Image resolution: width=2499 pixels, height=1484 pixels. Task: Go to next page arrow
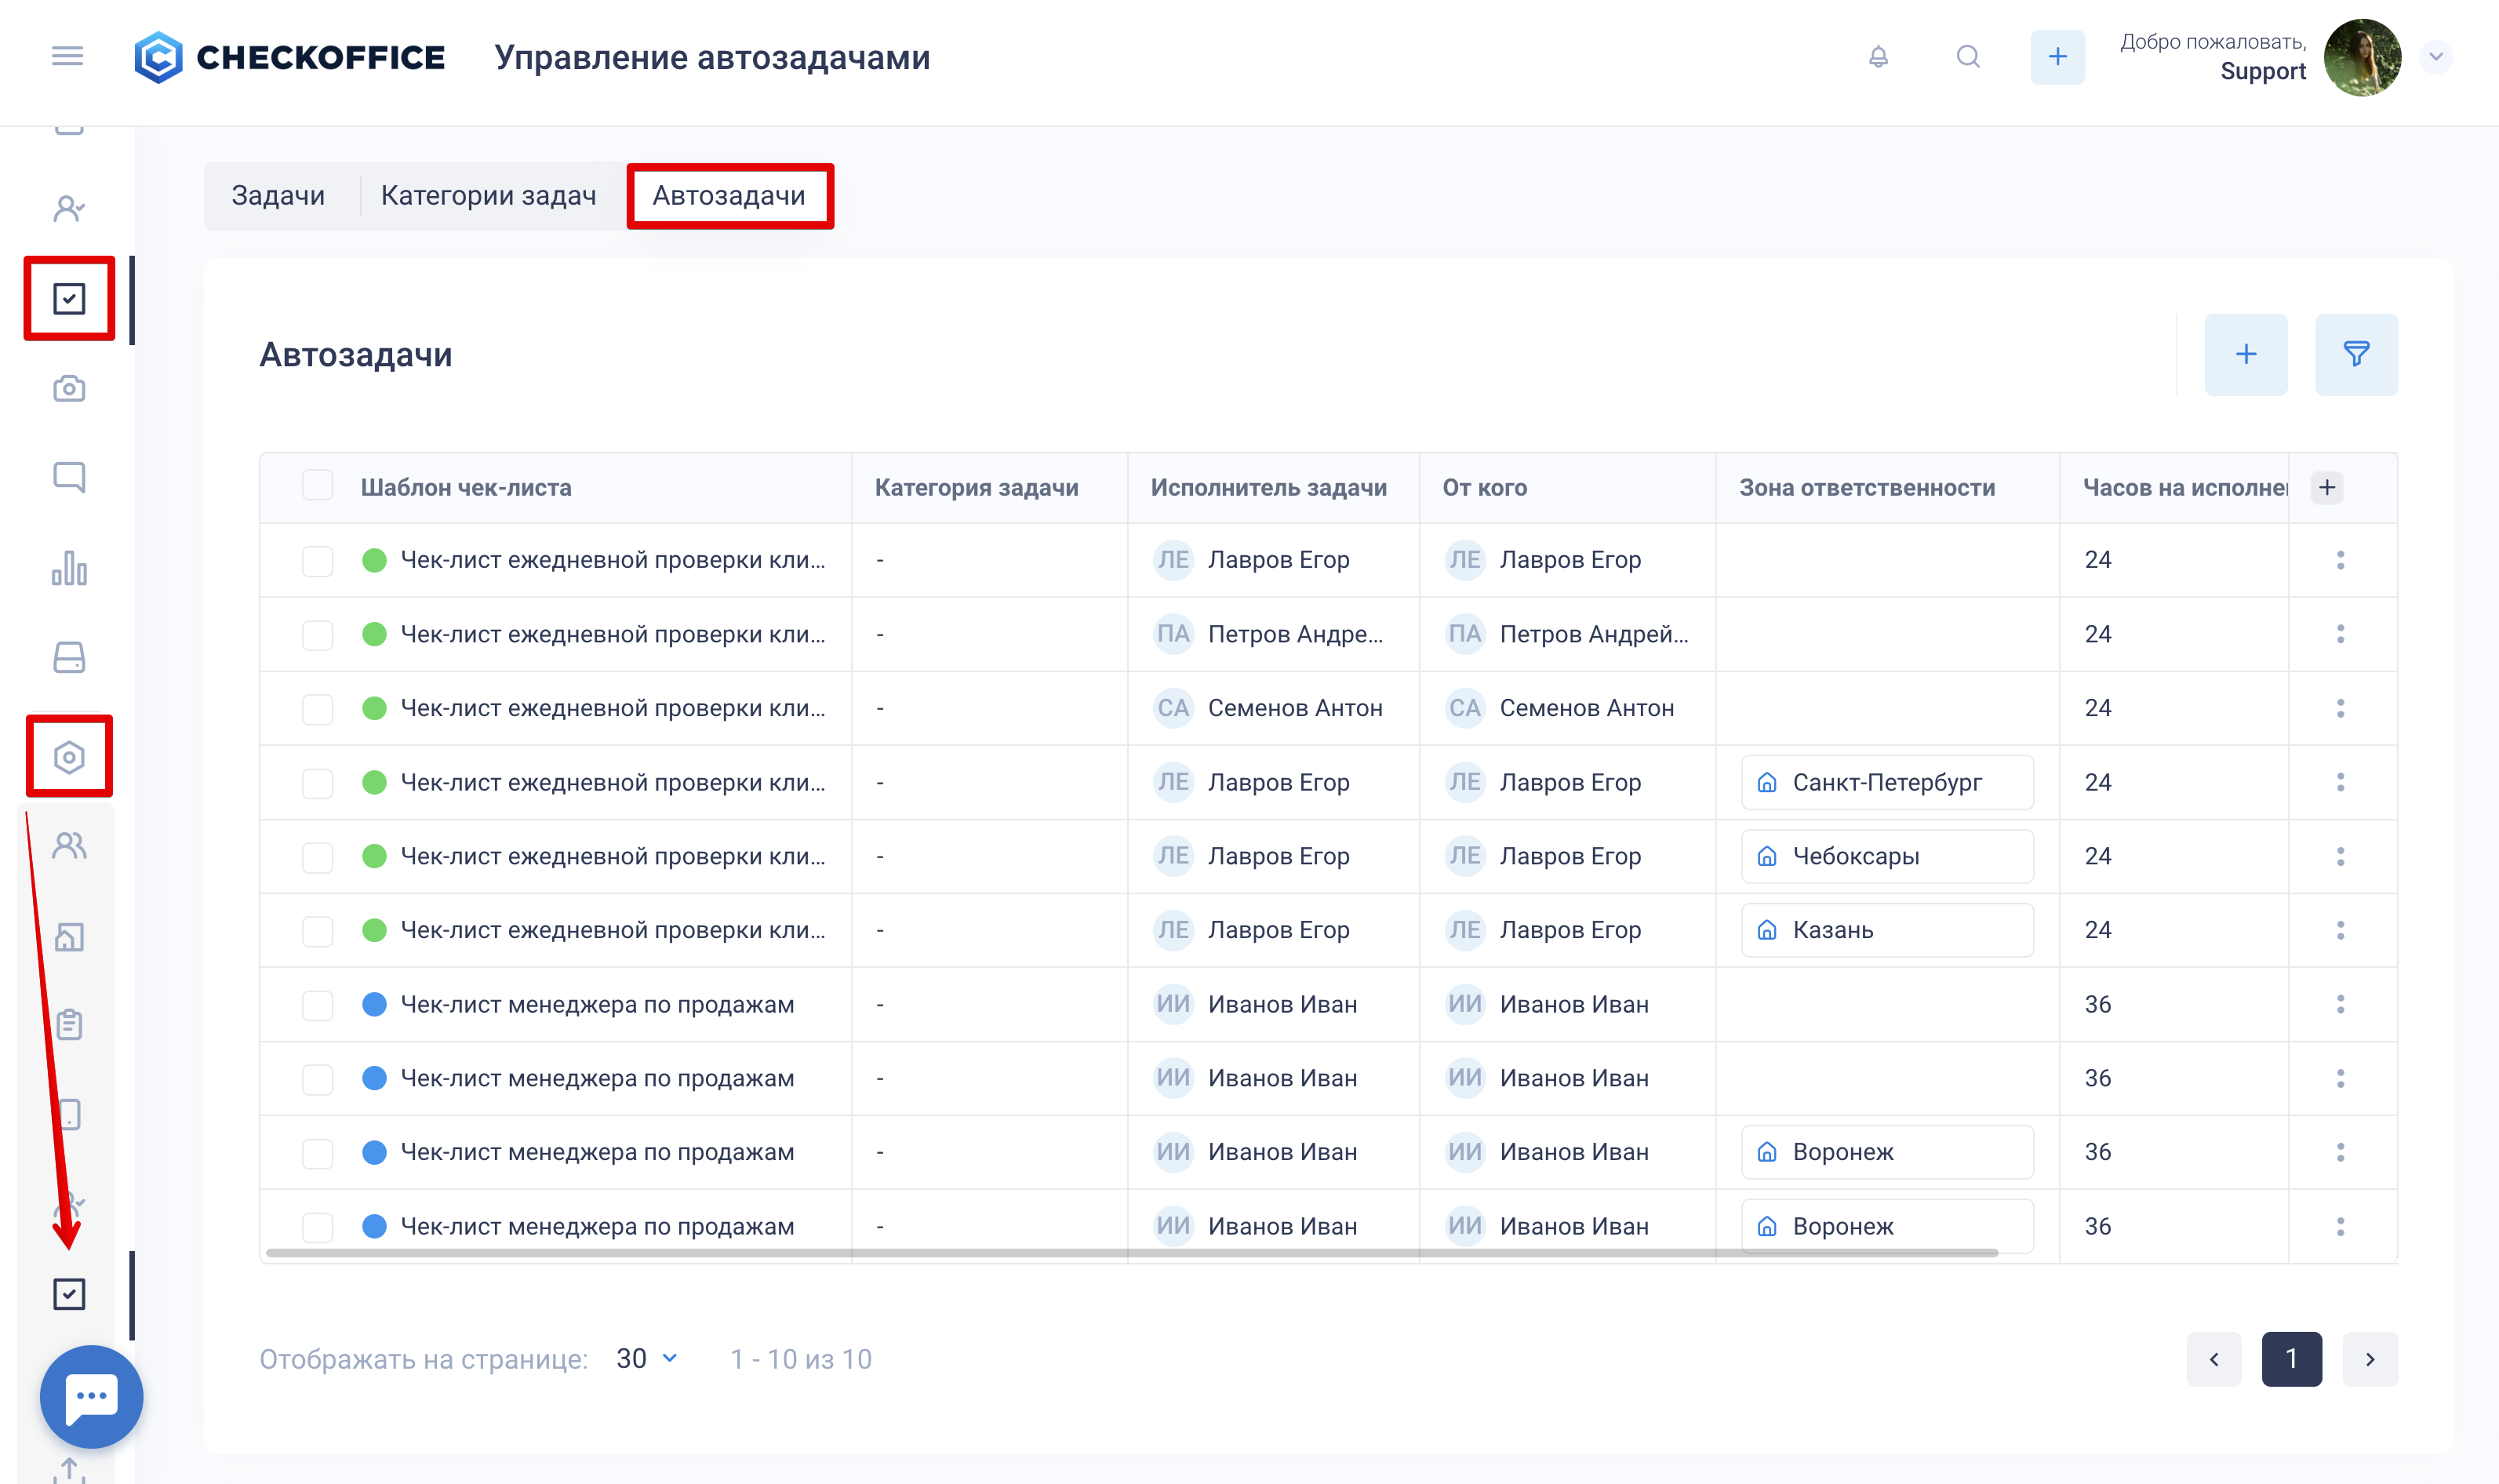click(2369, 1359)
